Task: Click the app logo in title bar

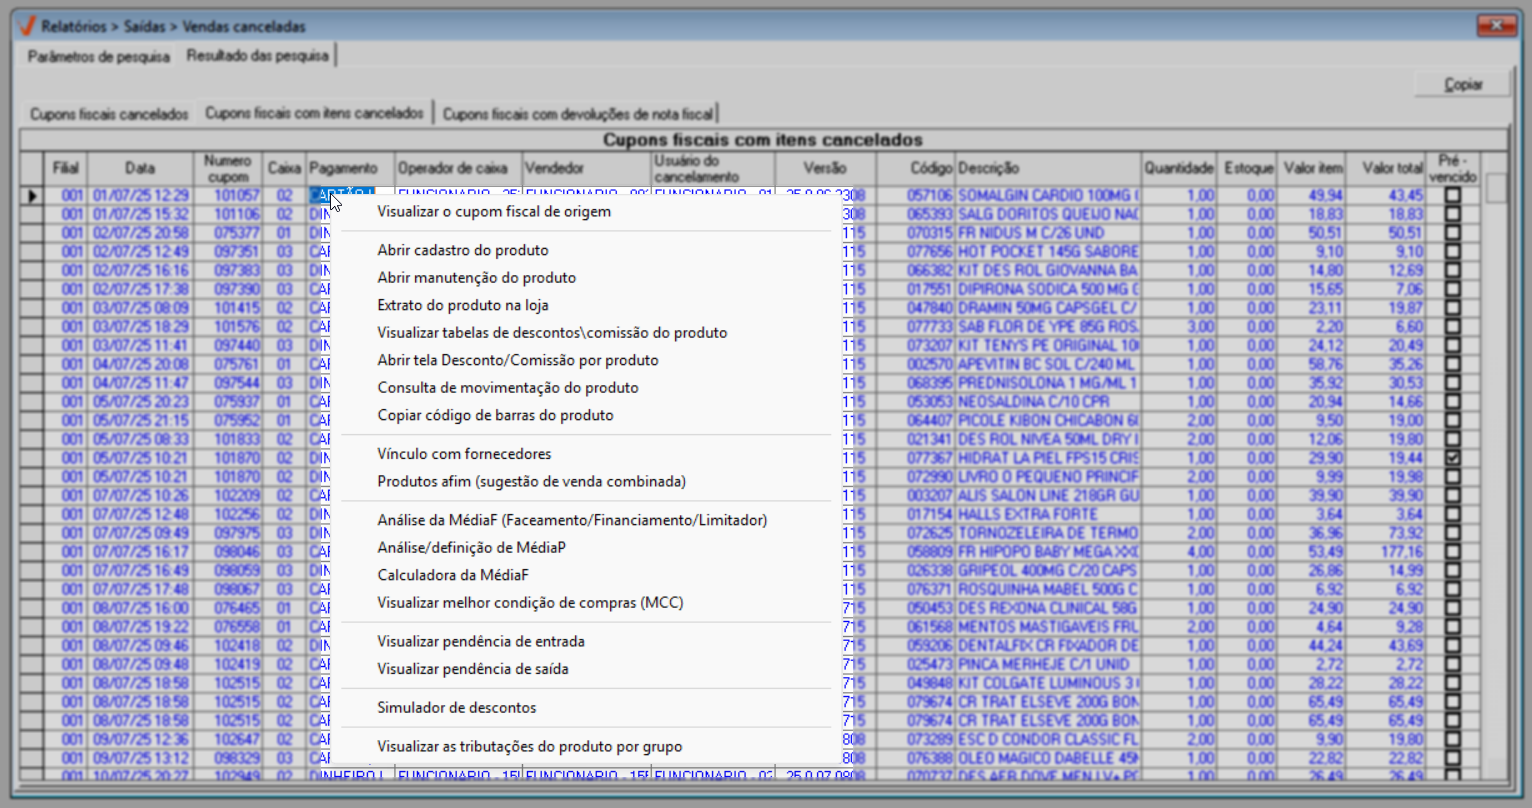Action: click(26, 26)
